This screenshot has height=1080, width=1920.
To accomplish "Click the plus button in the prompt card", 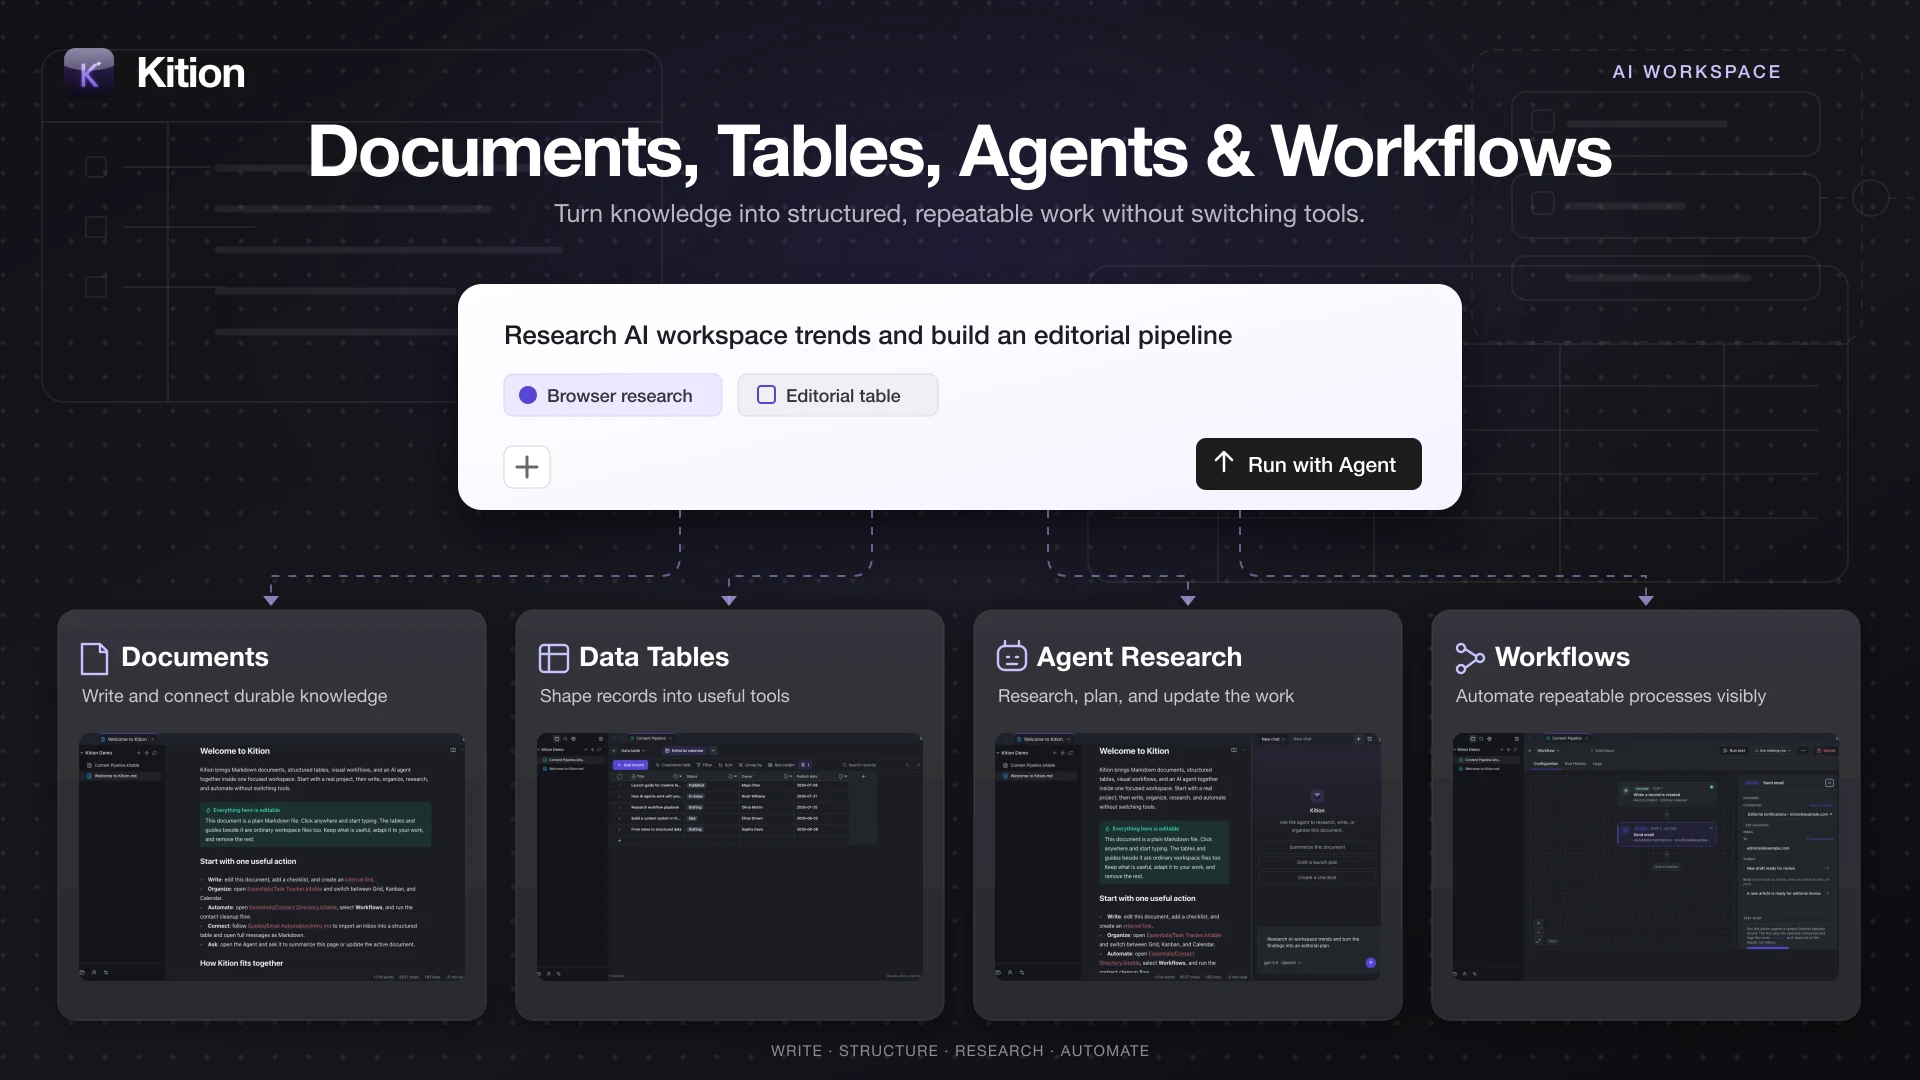I will [527, 467].
